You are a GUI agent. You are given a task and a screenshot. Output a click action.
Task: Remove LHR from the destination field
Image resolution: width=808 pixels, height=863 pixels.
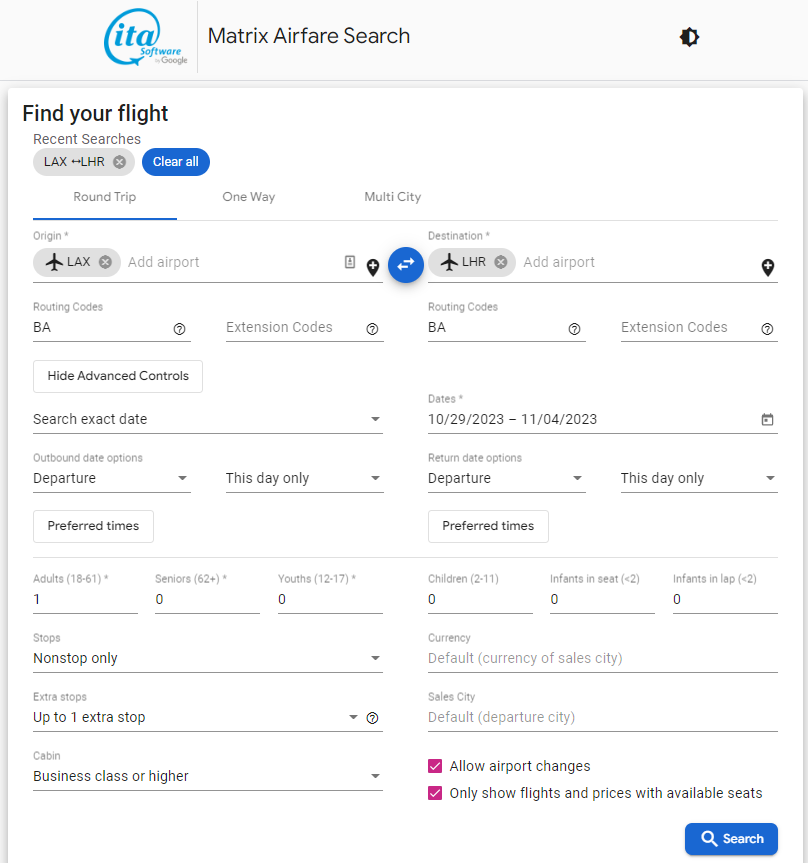(x=500, y=262)
